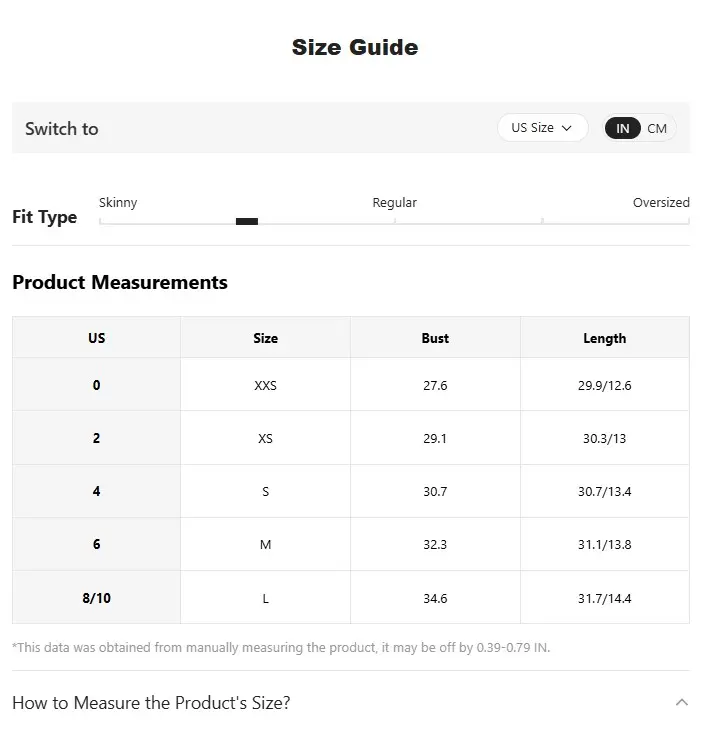This screenshot has height=739, width=709.
Task: Switch units to IN
Action: click(622, 128)
